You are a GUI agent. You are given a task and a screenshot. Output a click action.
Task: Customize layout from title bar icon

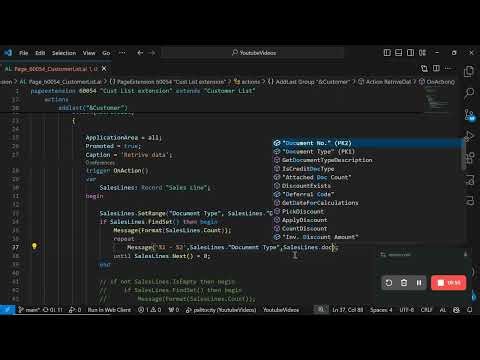422,53
